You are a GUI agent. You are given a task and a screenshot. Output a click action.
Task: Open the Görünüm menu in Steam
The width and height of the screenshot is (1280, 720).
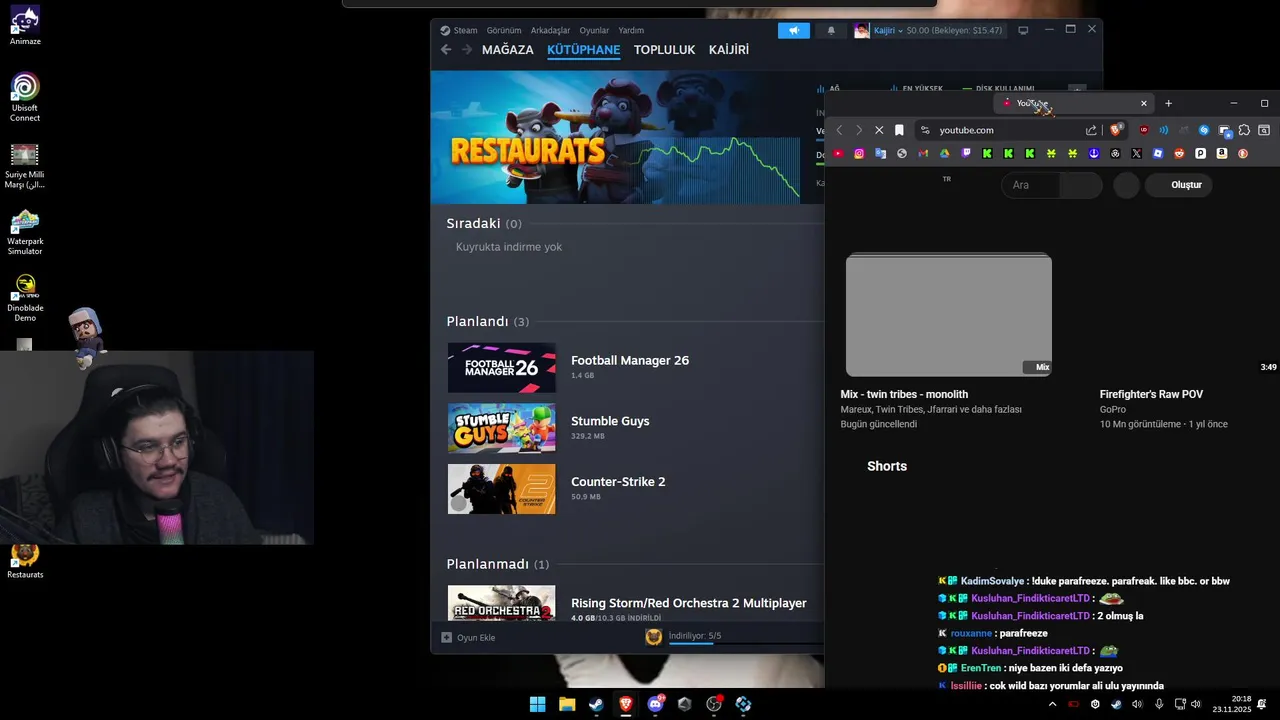pos(504,30)
